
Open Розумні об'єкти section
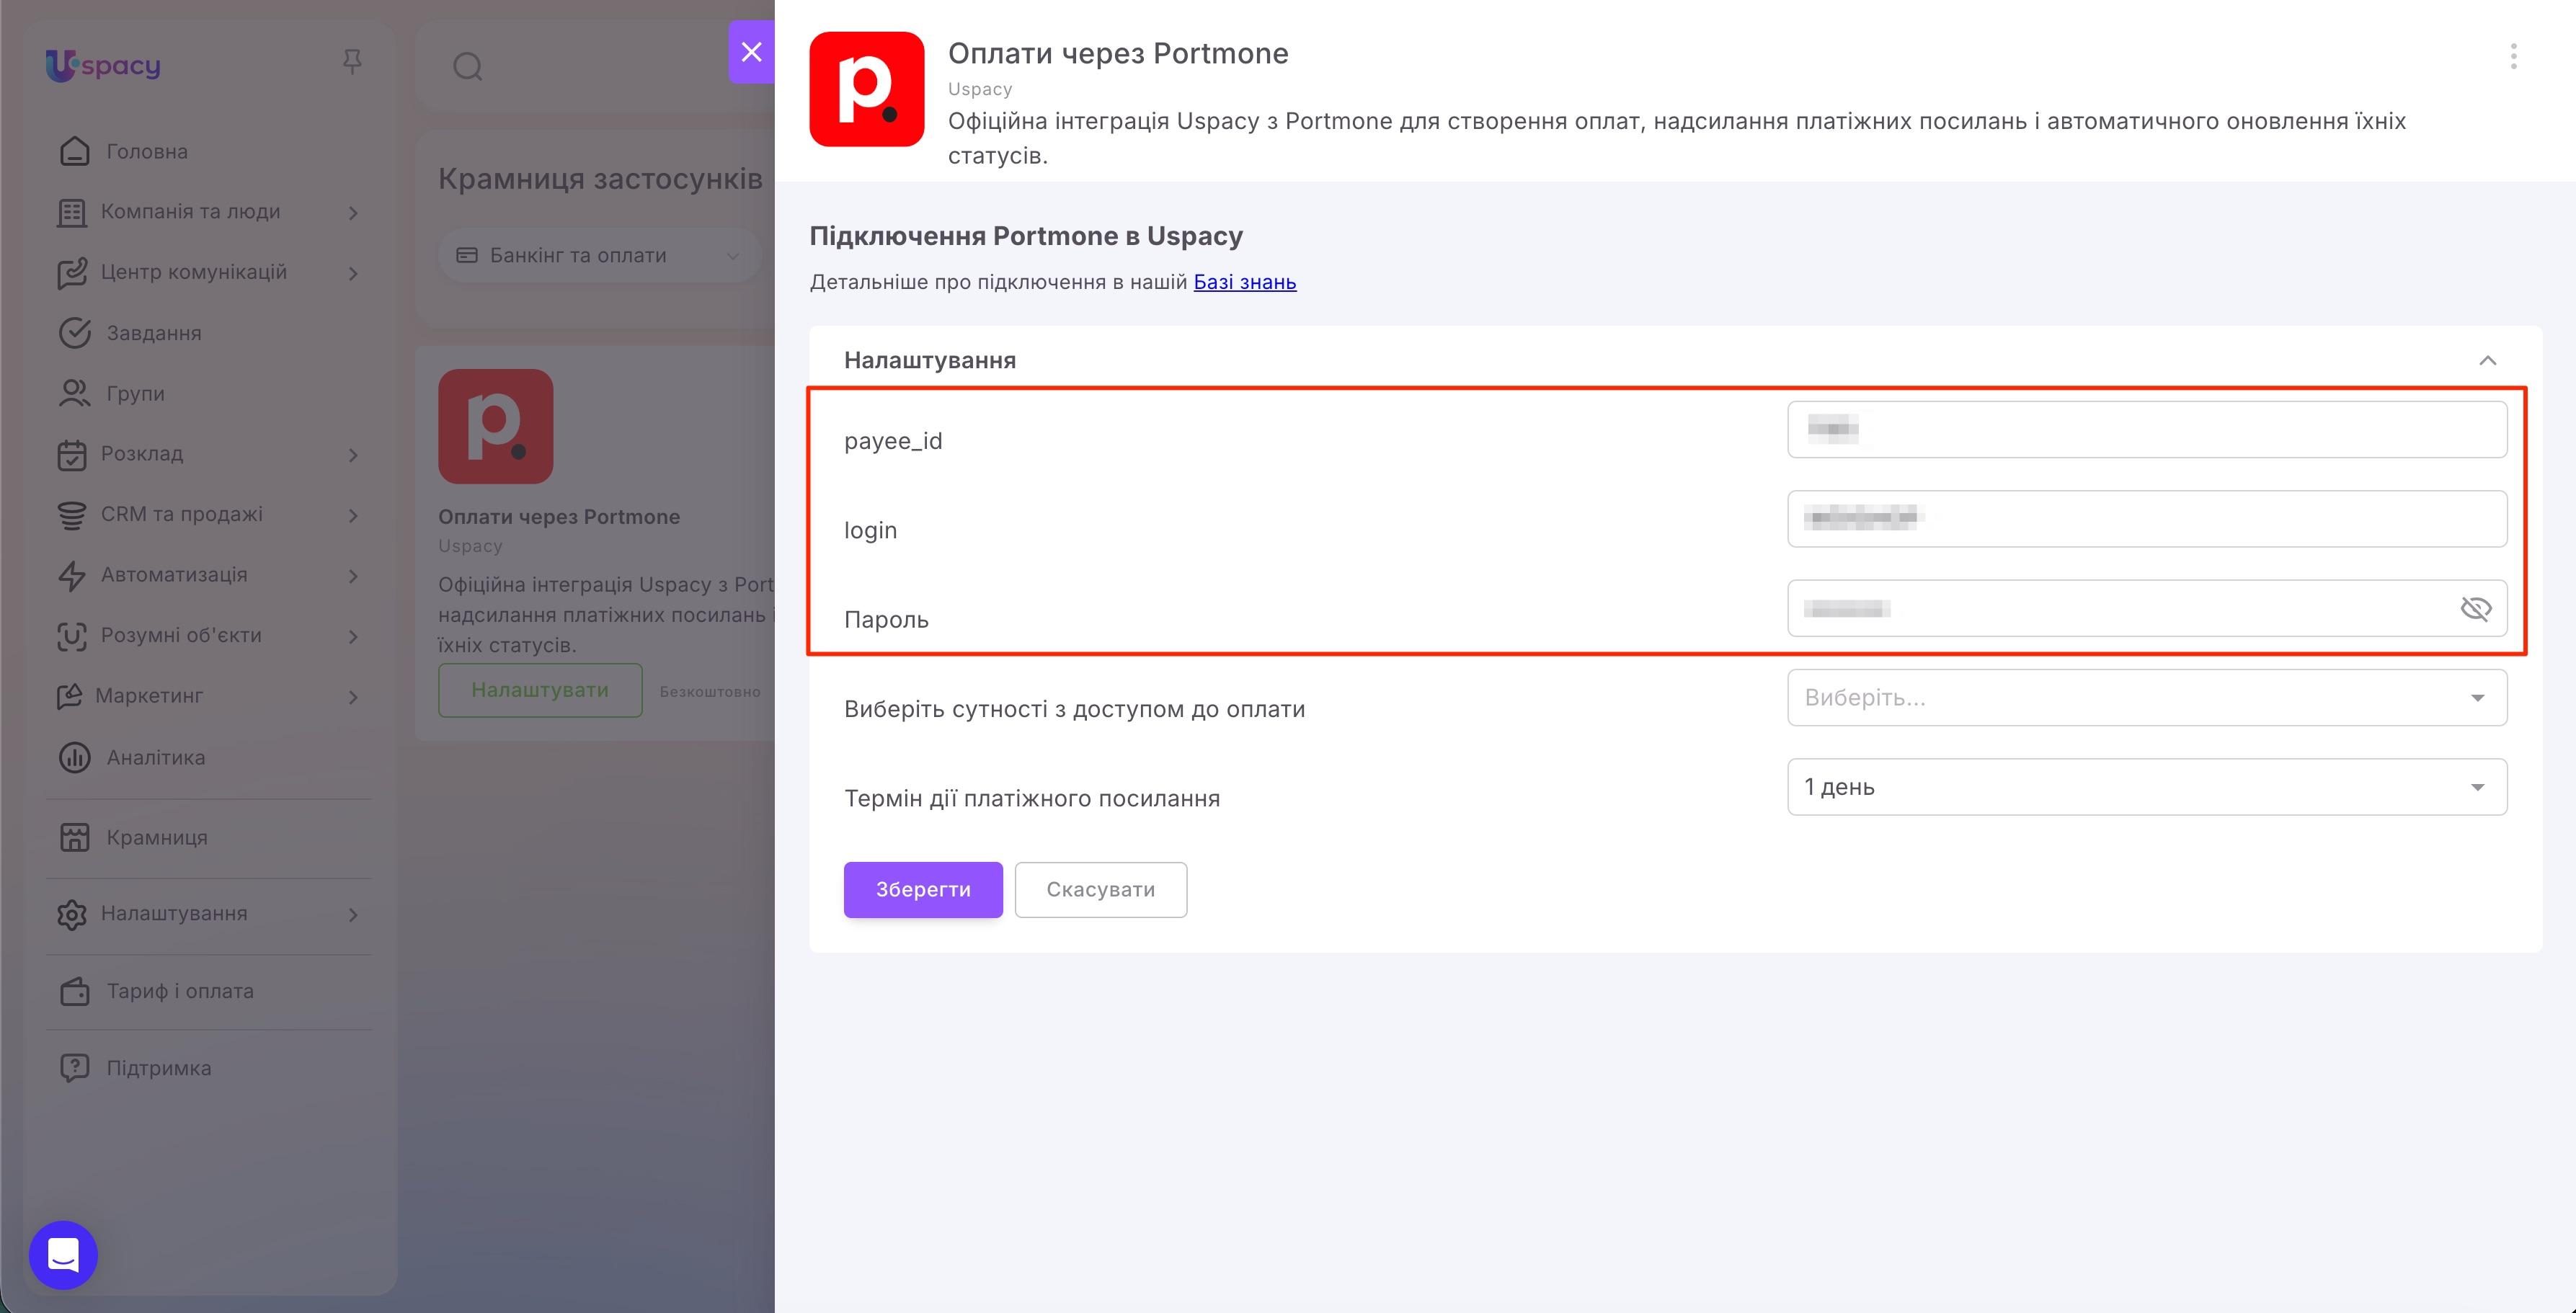181,635
